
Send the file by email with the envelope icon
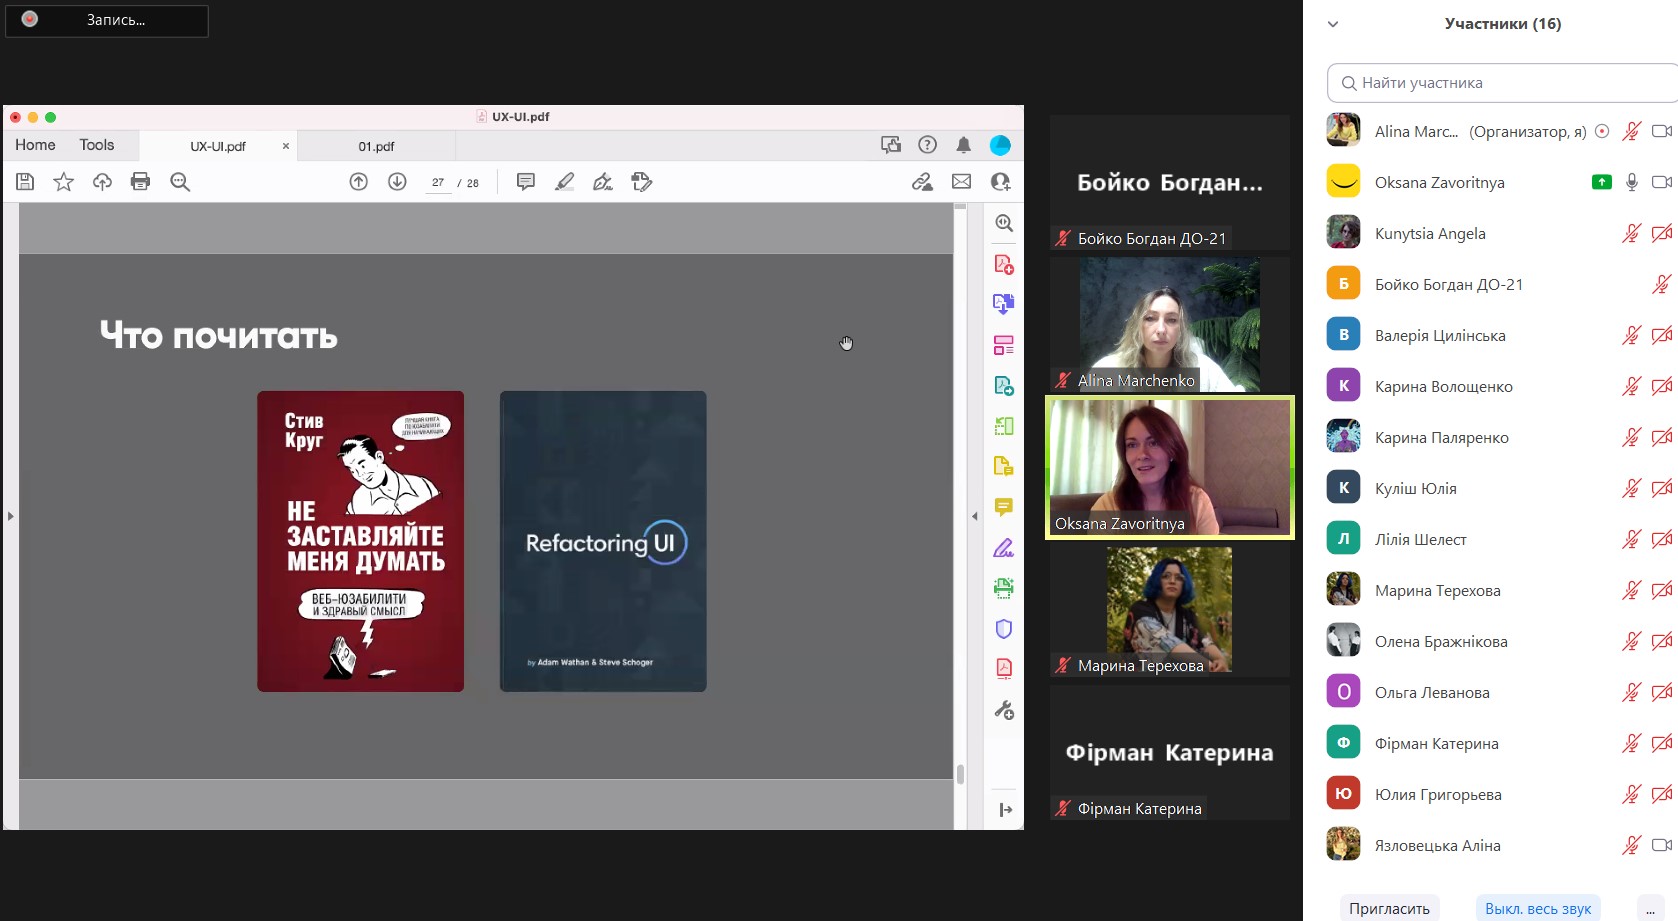[x=961, y=181]
